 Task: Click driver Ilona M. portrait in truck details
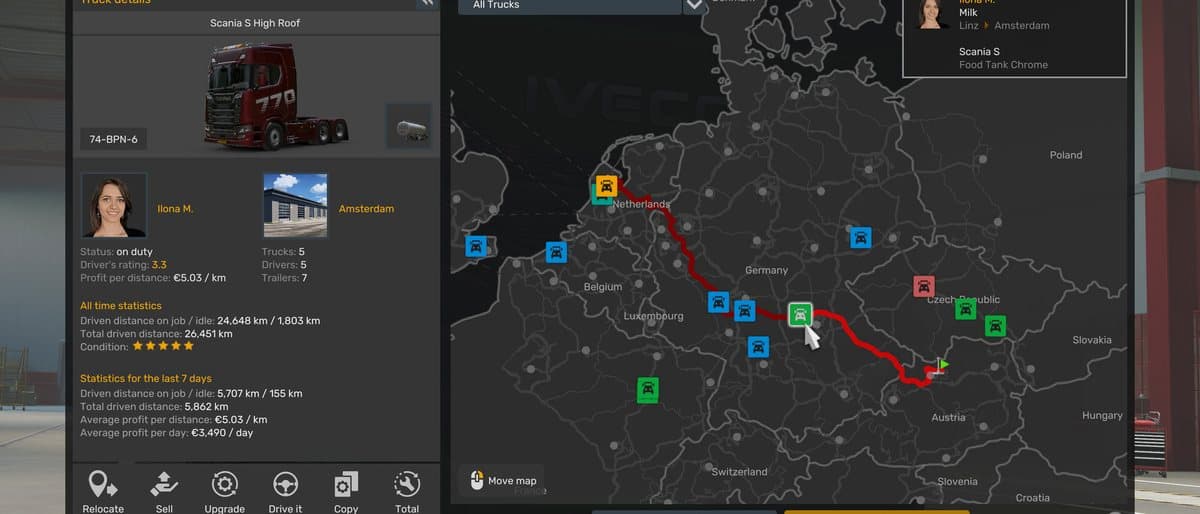pos(113,206)
